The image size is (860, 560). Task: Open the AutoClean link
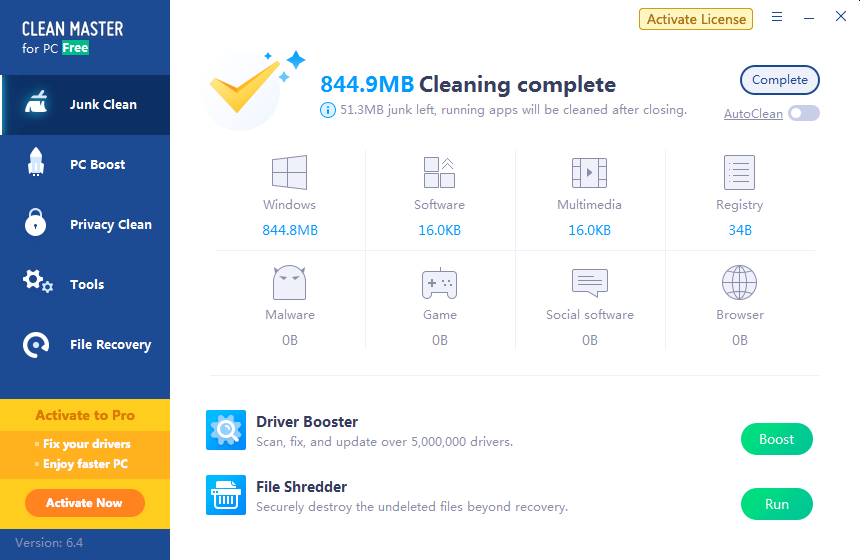tap(753, 114)
